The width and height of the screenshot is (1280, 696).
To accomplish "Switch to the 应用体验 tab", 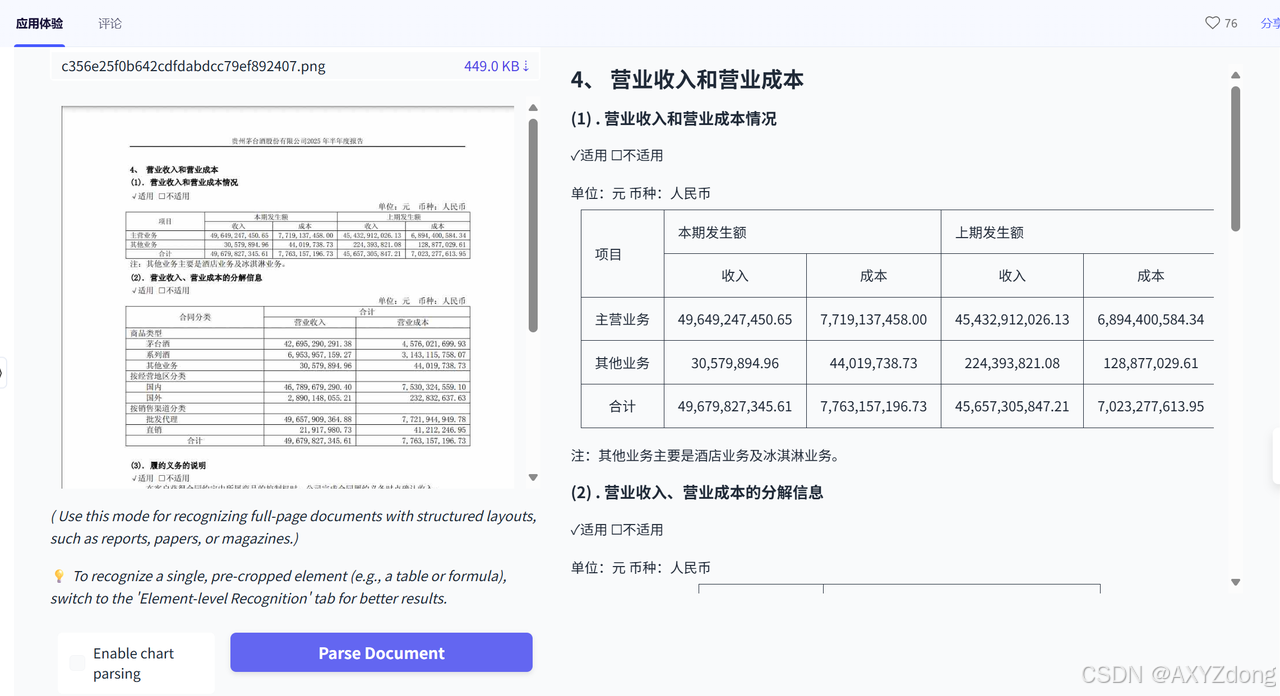I will point(38,23).
